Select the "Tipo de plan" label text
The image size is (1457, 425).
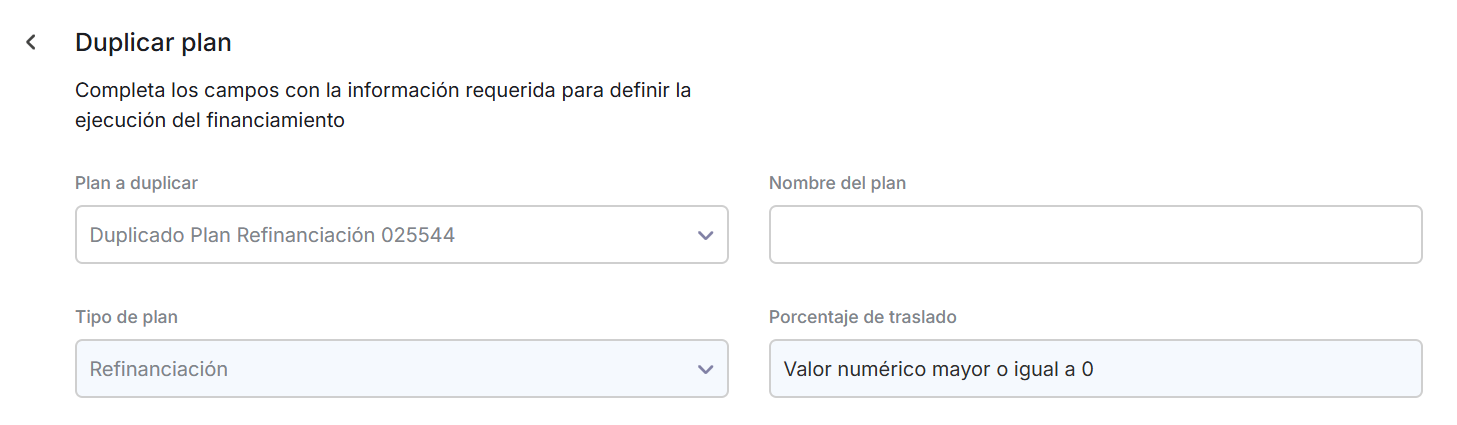126,317
